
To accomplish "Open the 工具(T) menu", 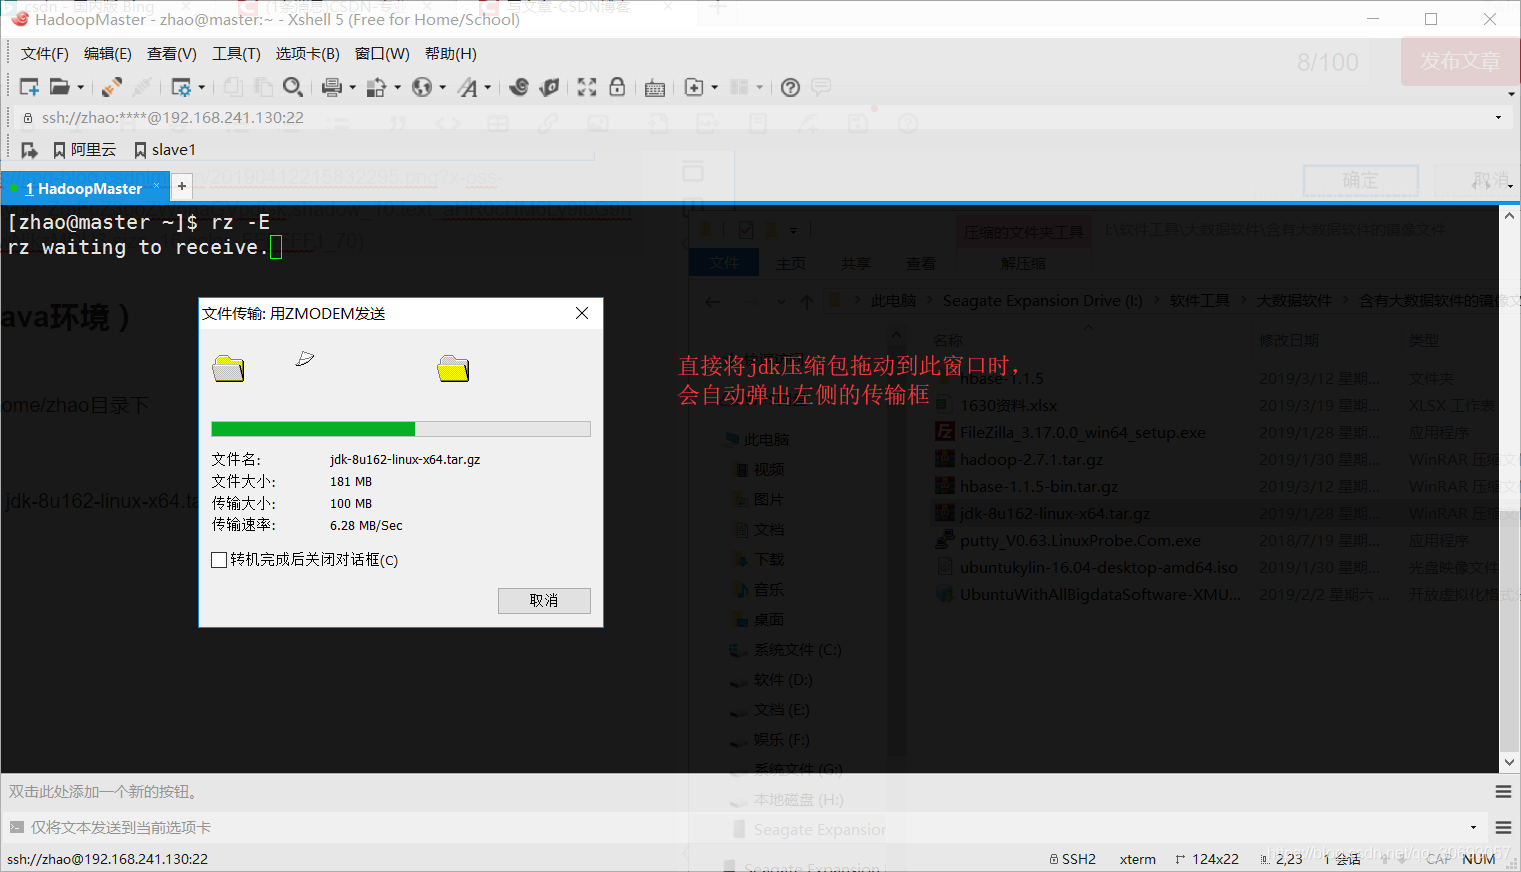I will [236, 54].
